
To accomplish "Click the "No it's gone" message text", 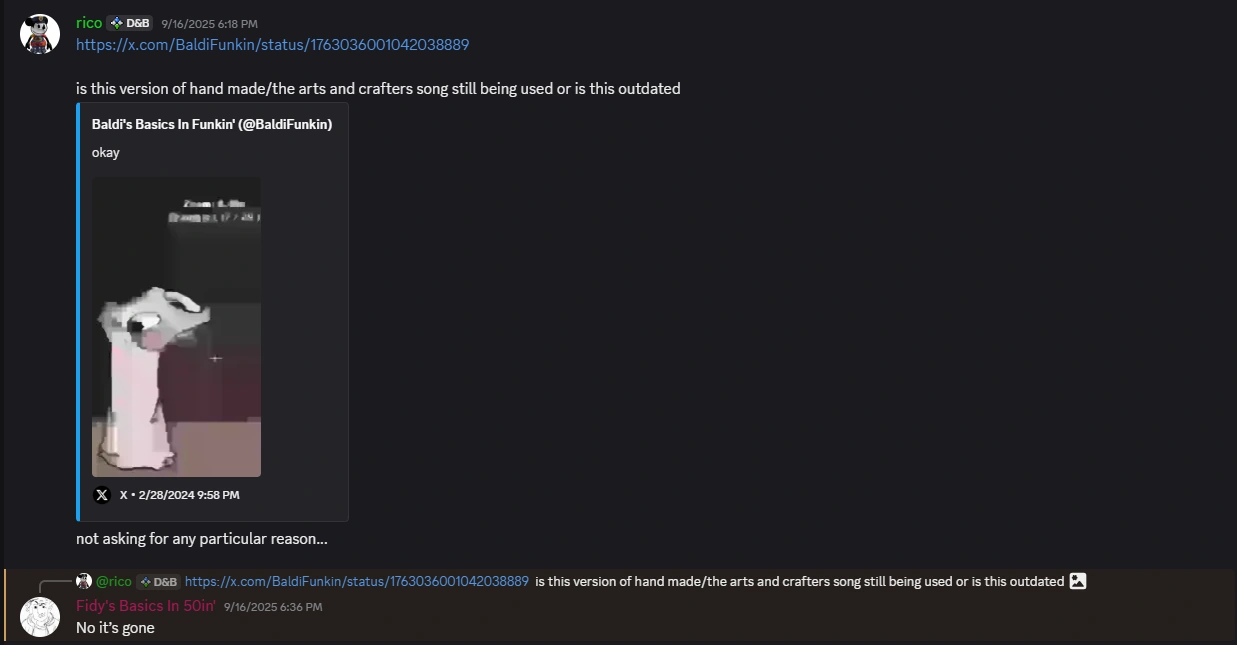I will [x=115, y=628].
